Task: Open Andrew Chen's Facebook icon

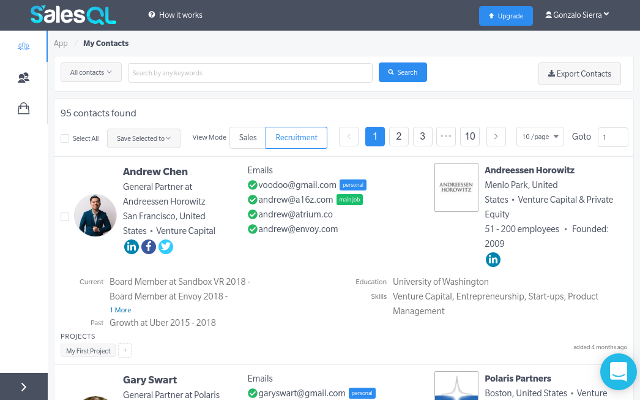Action: click(149, 247)
